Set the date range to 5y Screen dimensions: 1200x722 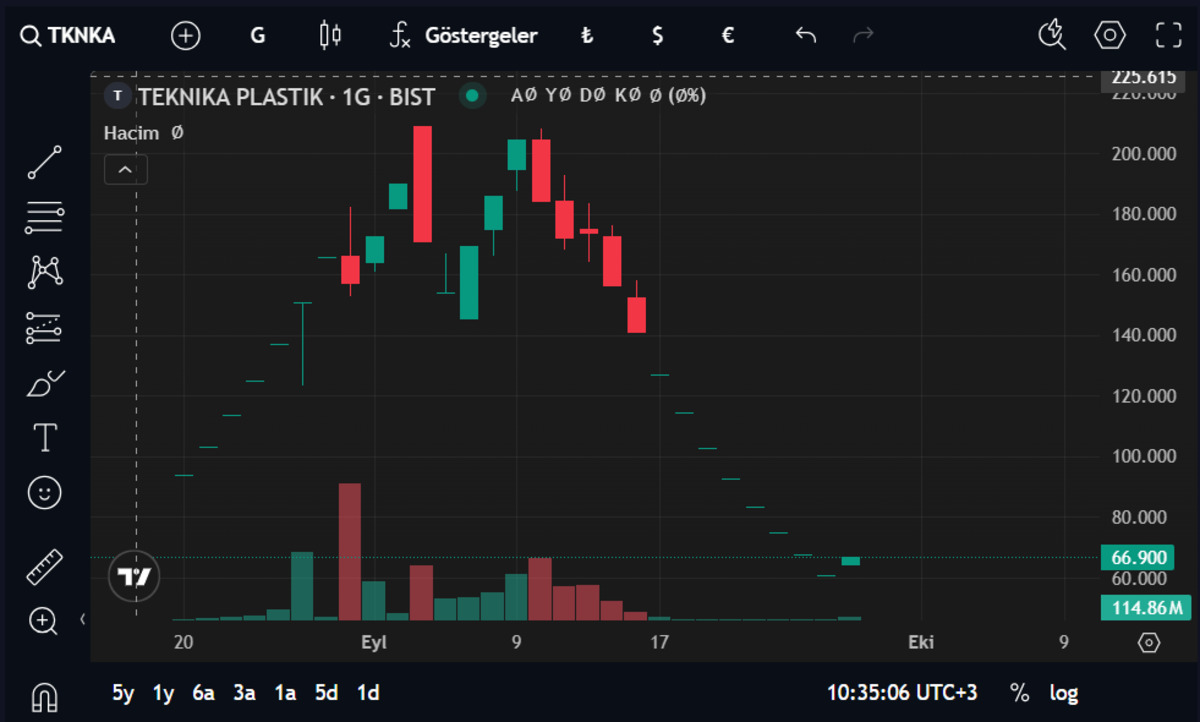tap(123, 692)
